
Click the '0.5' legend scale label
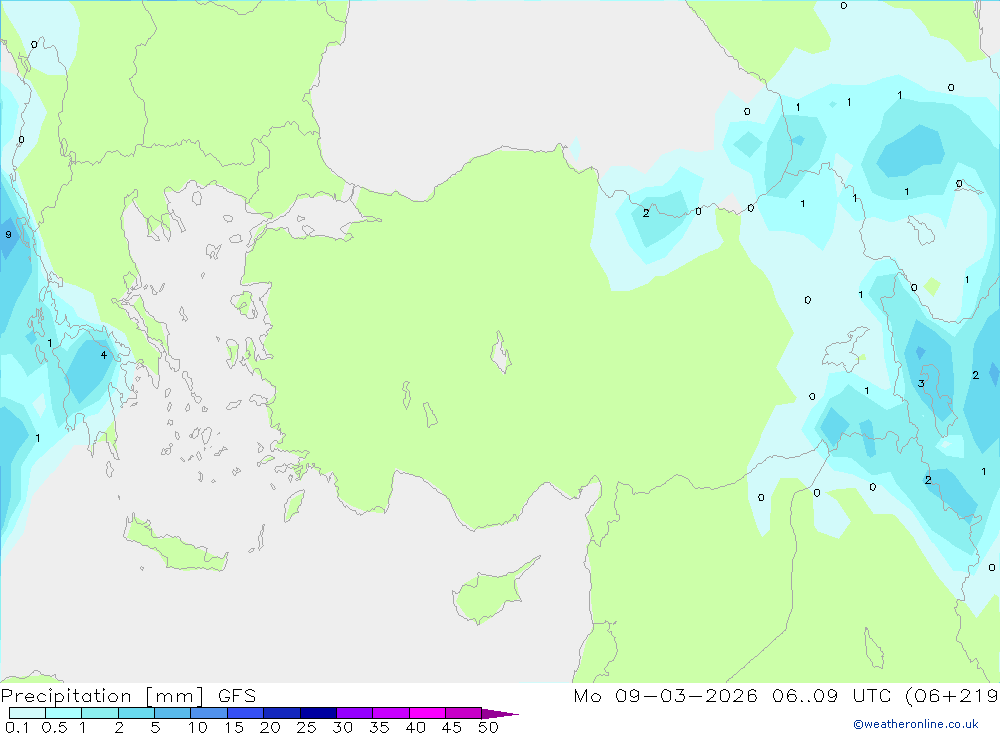pos(54,727)
